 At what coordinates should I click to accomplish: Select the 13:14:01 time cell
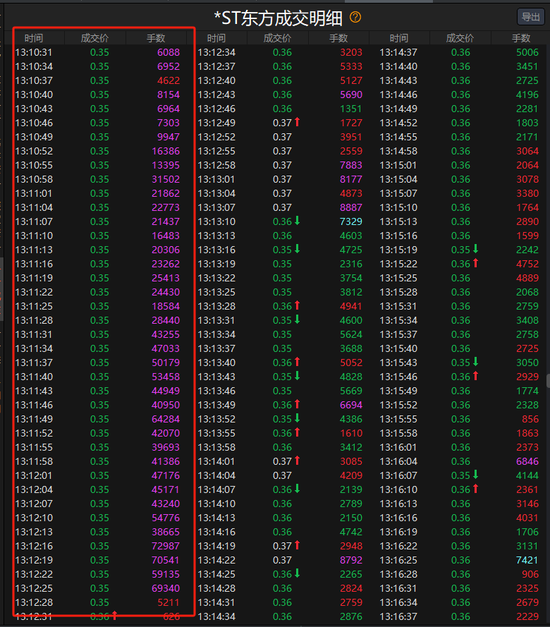coord(216,461)
